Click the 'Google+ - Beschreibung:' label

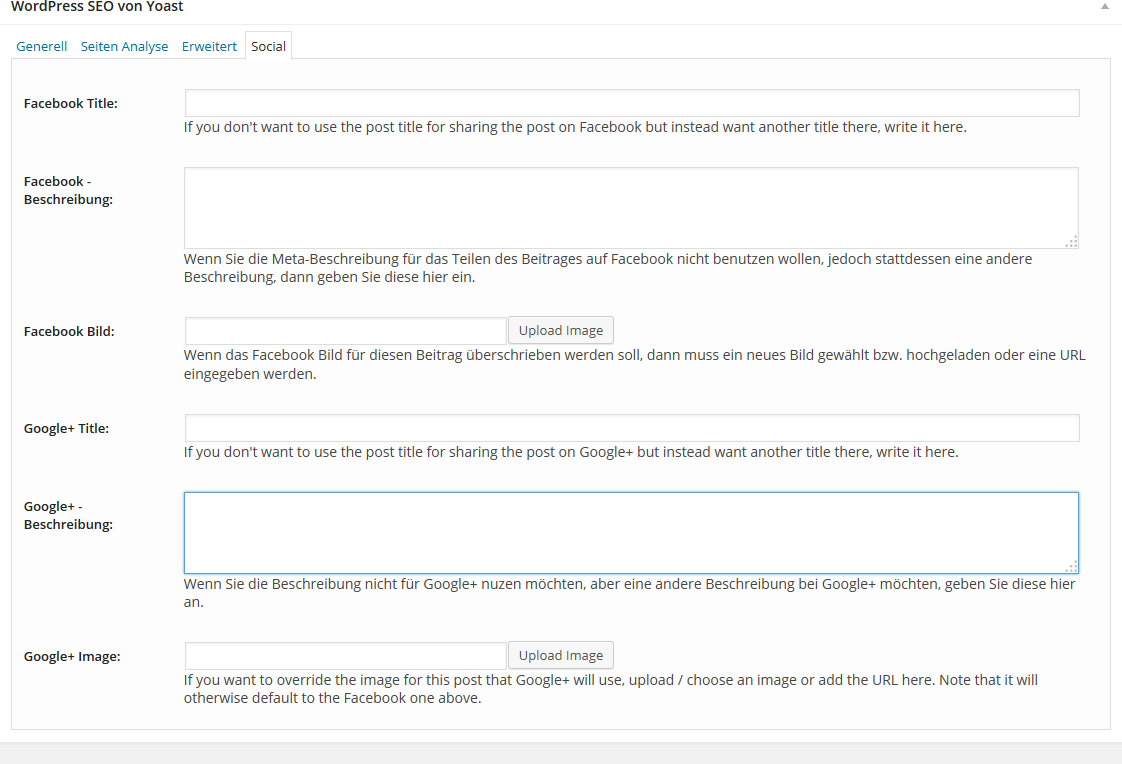pos(69,515)
